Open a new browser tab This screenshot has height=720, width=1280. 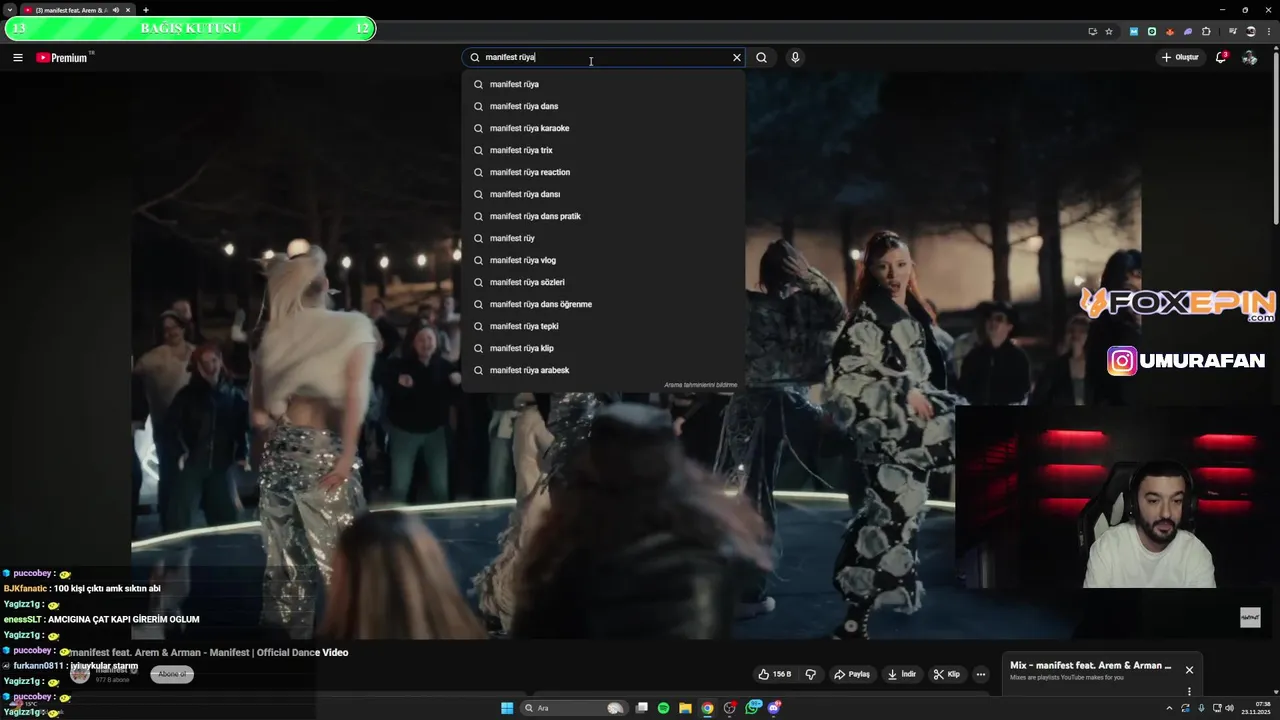coord(146,10)
